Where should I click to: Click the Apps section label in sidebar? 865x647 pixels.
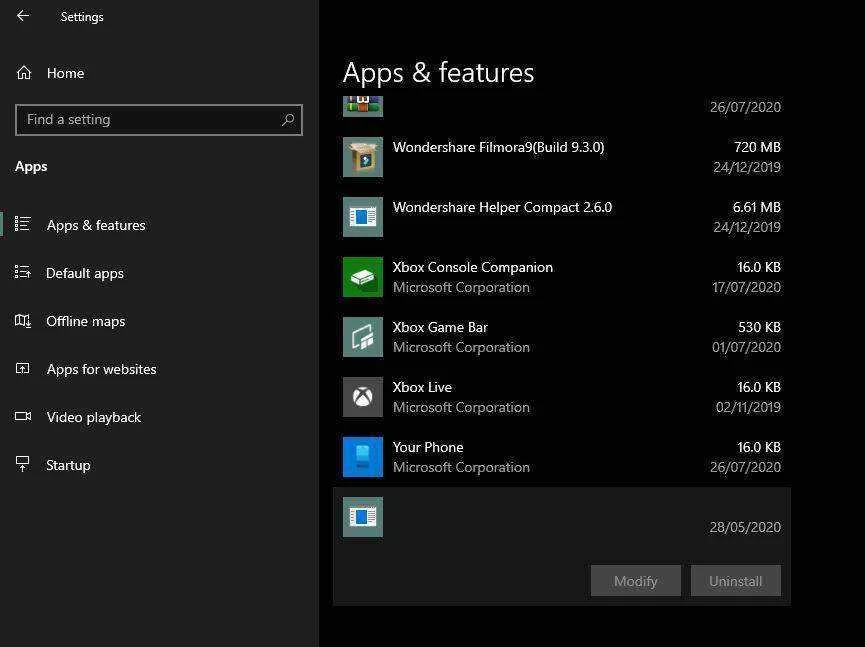pyautogui.click(x=31, y=167)
